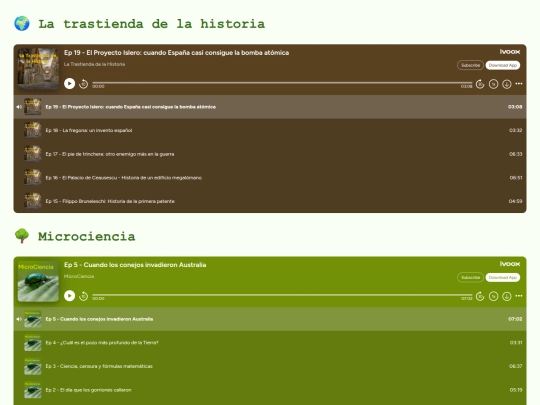Image resolution: width=540 pixels, height=405 pixels.
Task: Click speaker icon on Ep 5 row
Action: (x=19, y=319)
